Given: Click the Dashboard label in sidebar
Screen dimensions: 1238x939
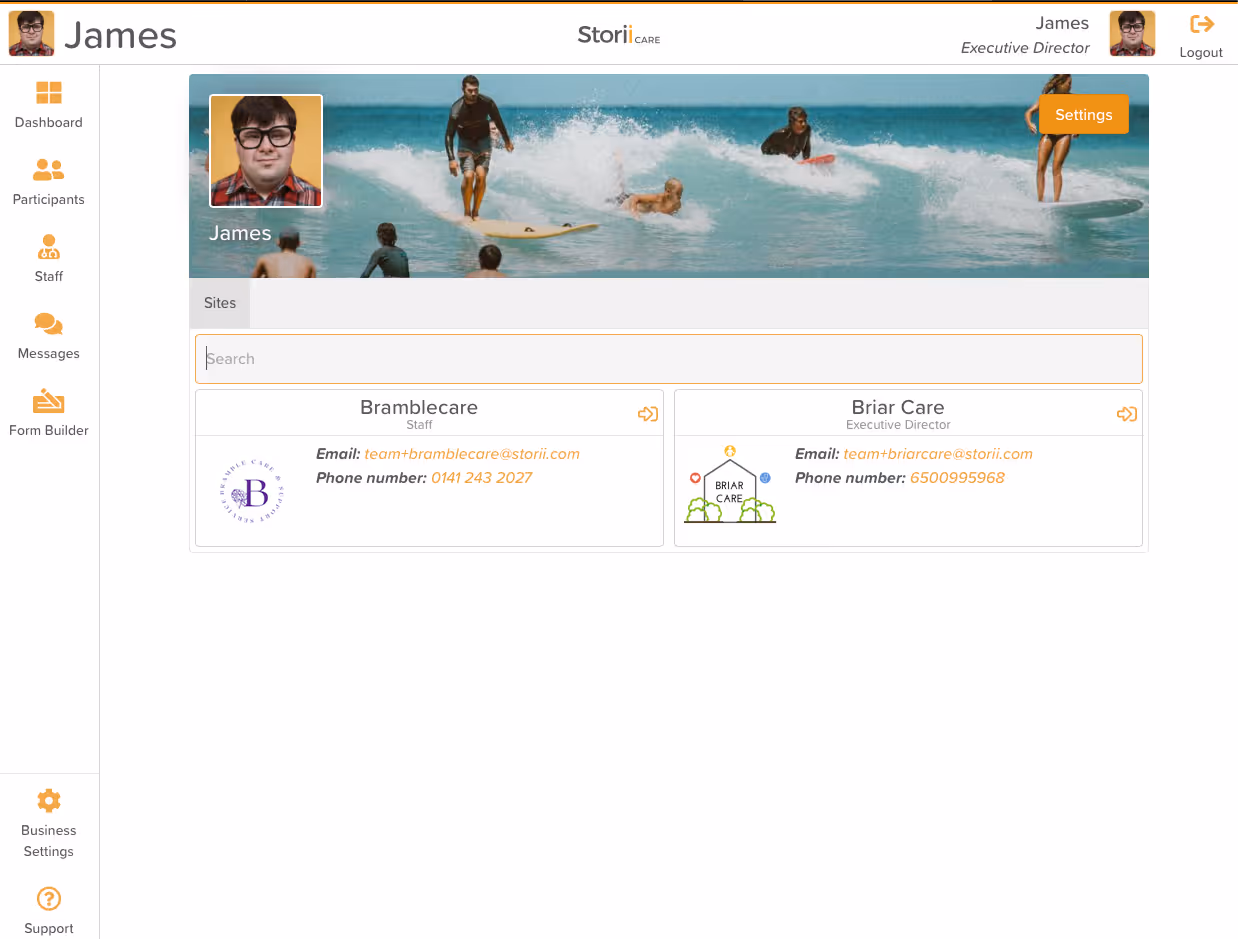Looking at the screenshot, I should pos(49,123).
